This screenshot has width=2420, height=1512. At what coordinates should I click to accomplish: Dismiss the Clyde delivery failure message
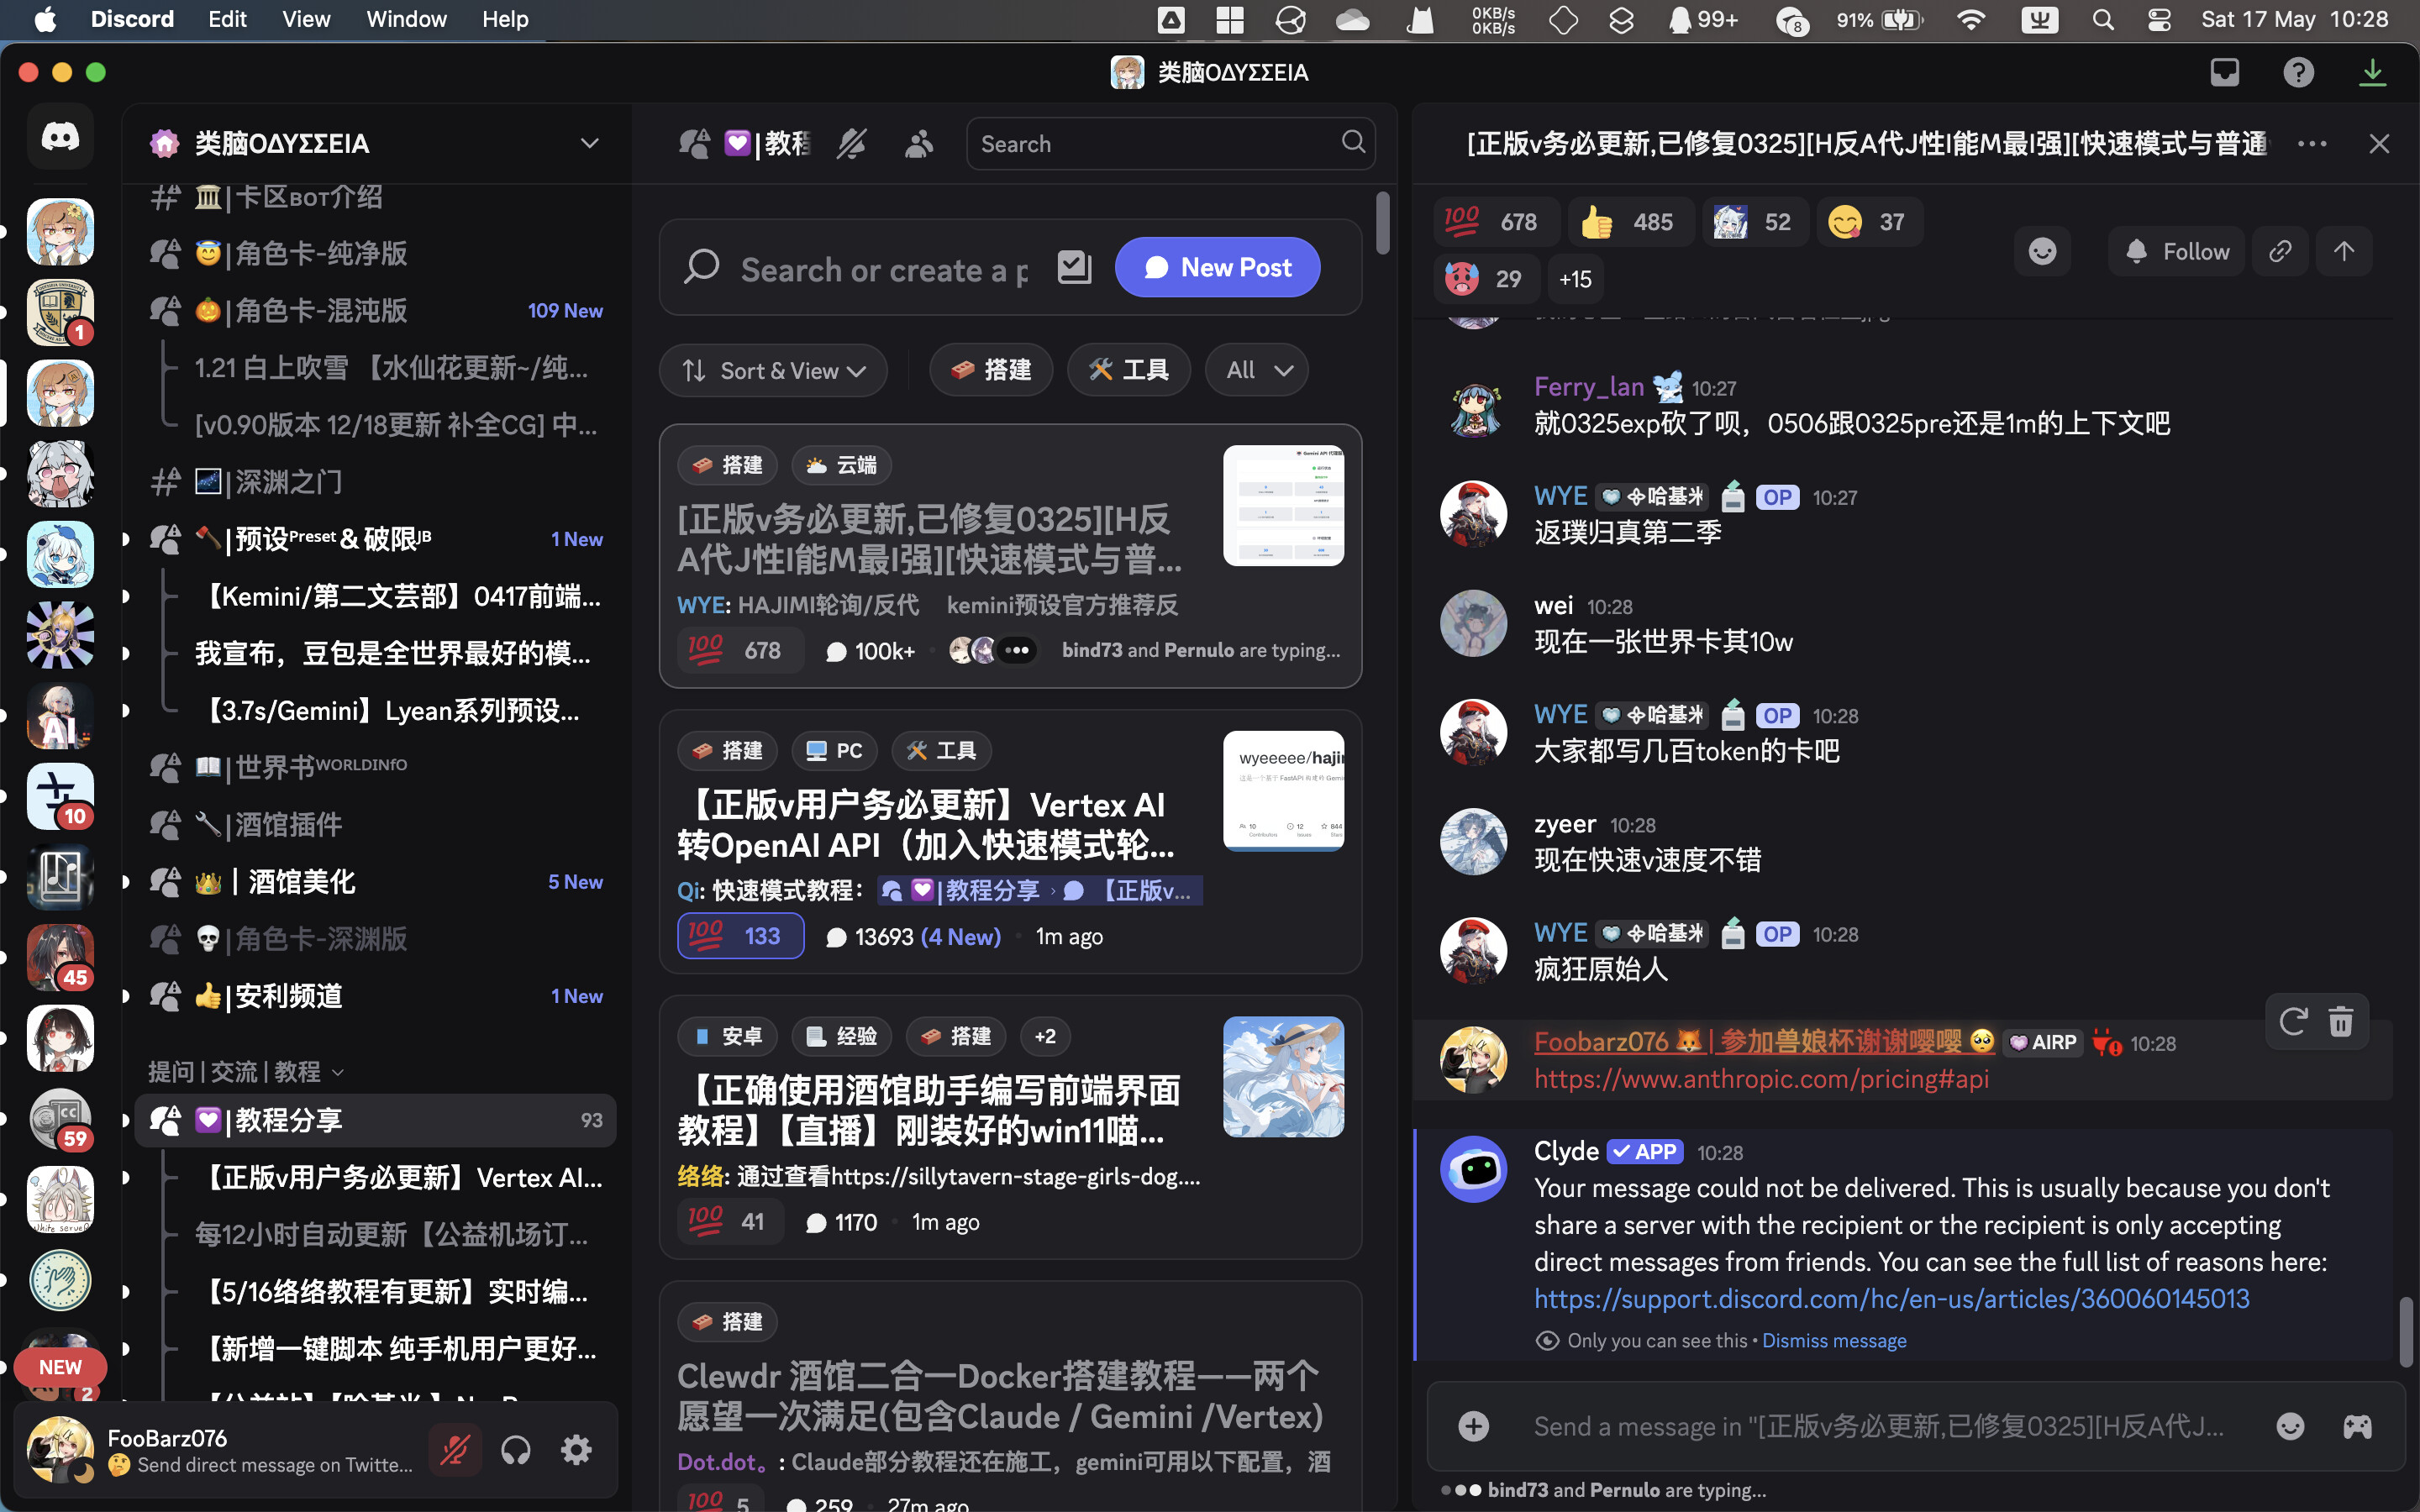tap(1834, 1340)
